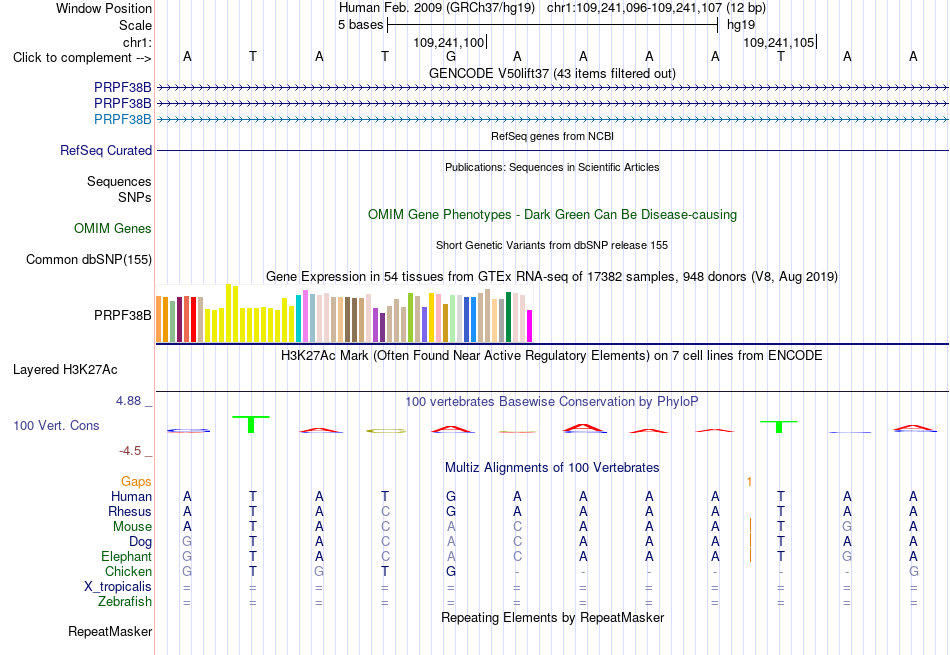Click '100 vertebrates Basewise Conservation by PhyloP' title

[552, 402]
